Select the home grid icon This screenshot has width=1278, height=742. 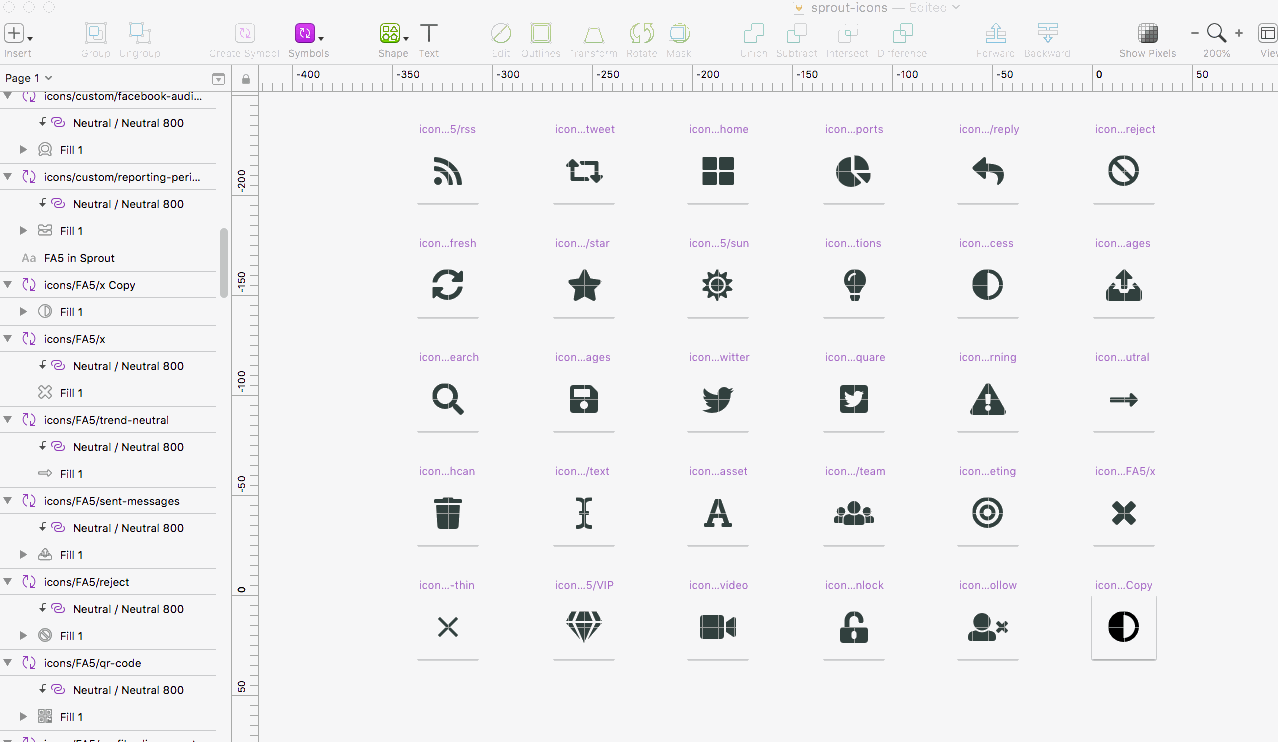[718, 171]
